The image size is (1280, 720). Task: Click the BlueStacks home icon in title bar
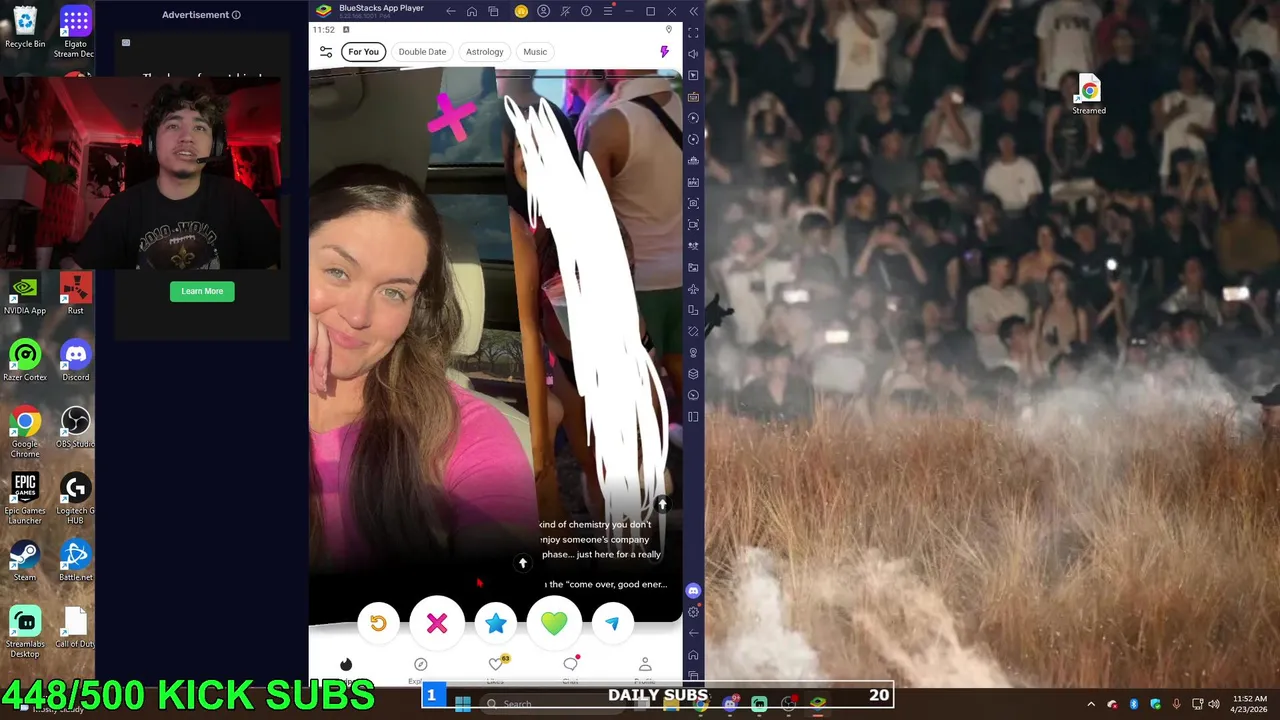472,11
